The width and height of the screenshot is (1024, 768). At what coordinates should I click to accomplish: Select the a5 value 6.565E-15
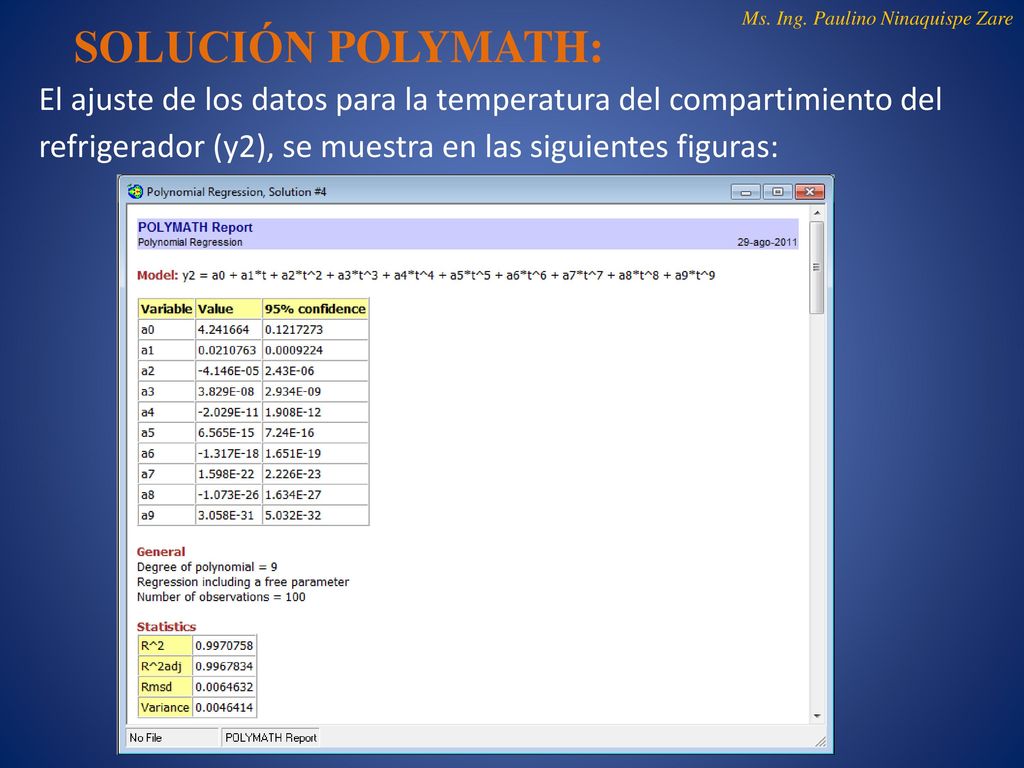pyautogui.click(x=229, y=433)
